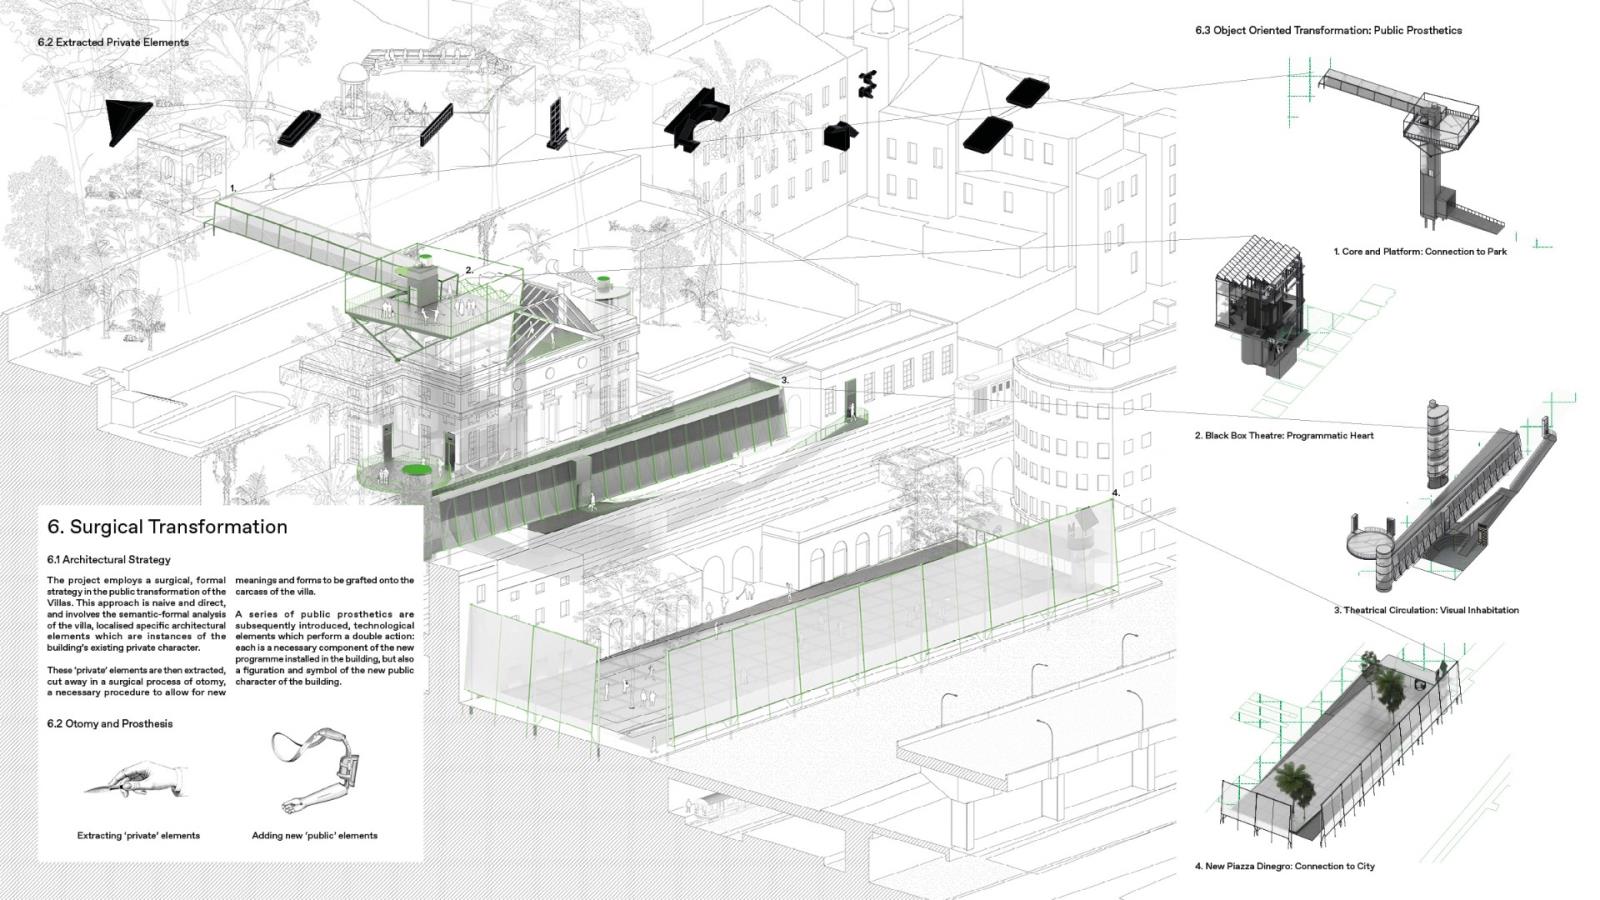This screenshot has height=900, width=1600.
Task: Click the '6.2 Extracted Private Elements' title
Action: (x=113, y=43)
